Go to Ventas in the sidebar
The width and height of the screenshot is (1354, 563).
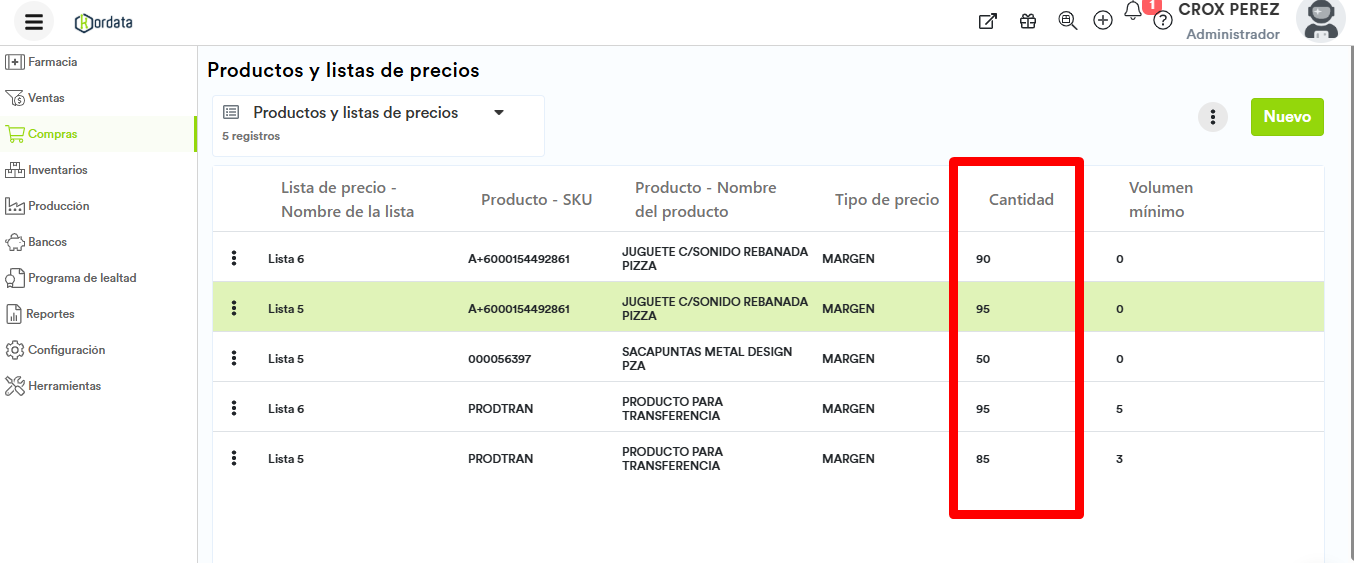(46, 98)
